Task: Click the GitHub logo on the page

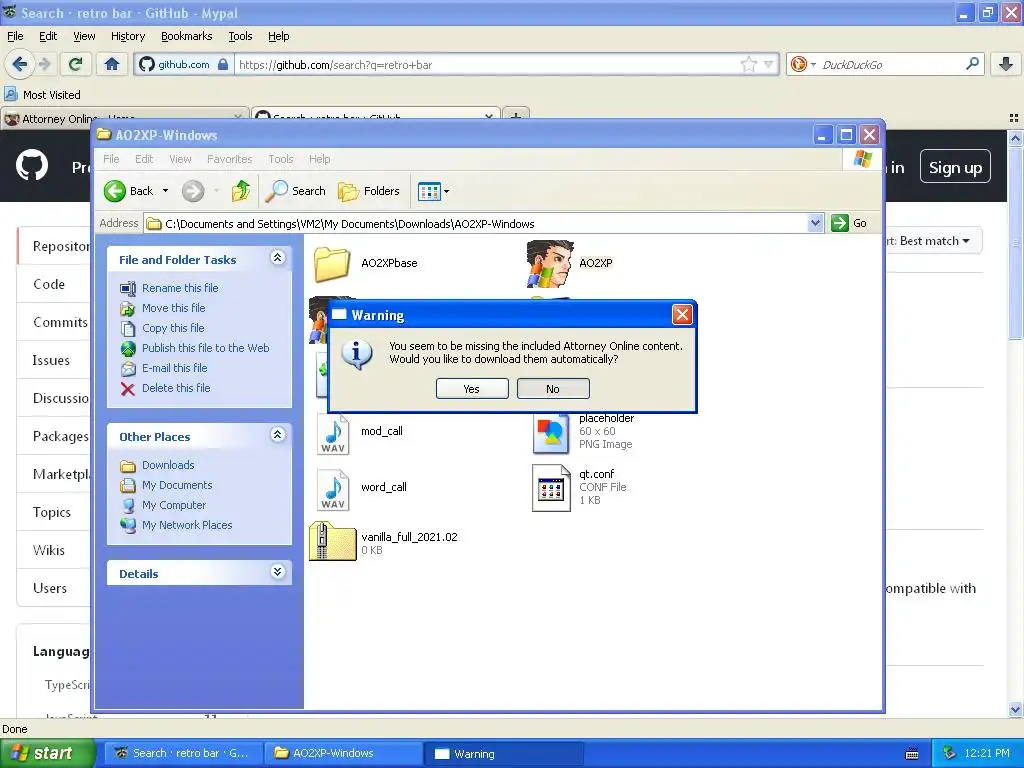Action: tap(31, 165)
